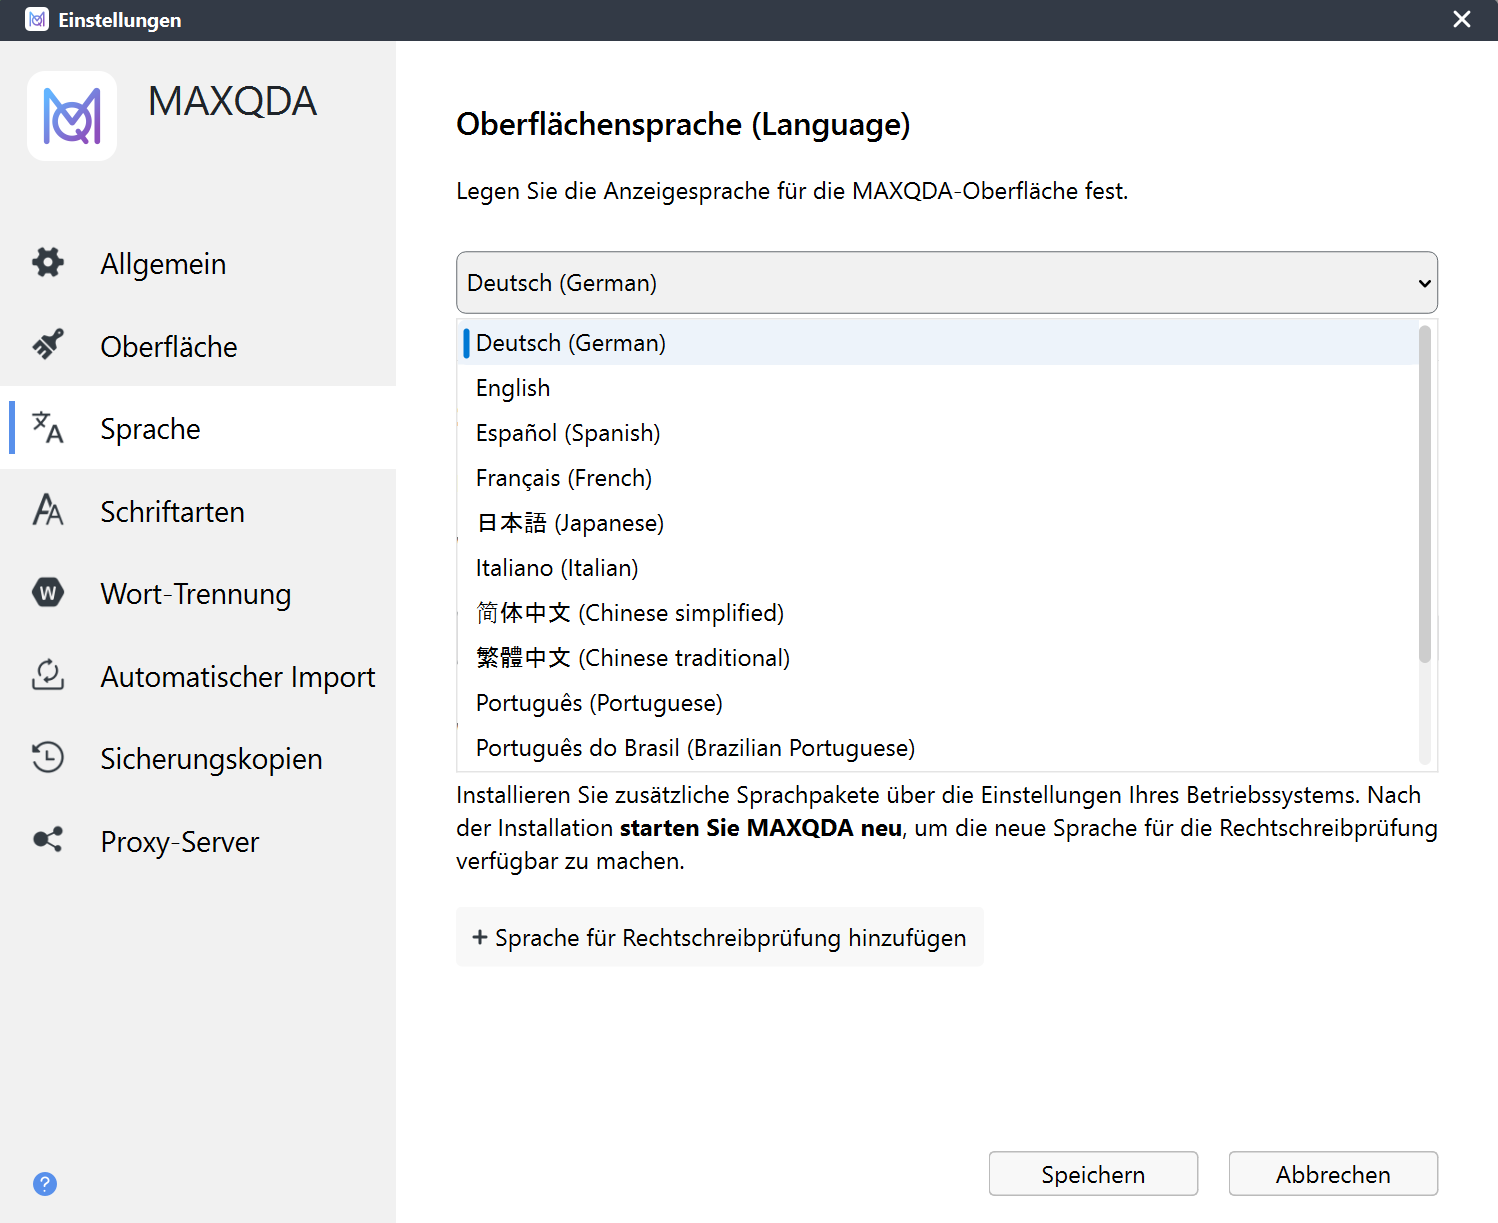Viewport: 1498px width, 1223px height.
Task: Pick Português (Portuguese) from the list
Action: (x=938, y=703)
